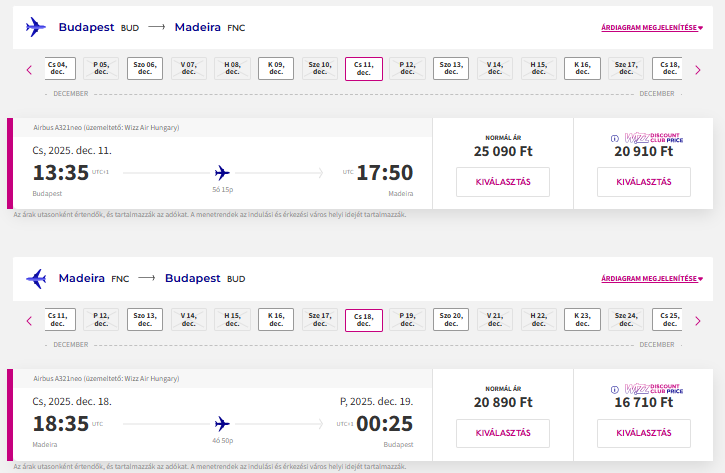
Task: Expand outbound Árdiagram megjelenítése price chart
Action: (x=652, y=28)
